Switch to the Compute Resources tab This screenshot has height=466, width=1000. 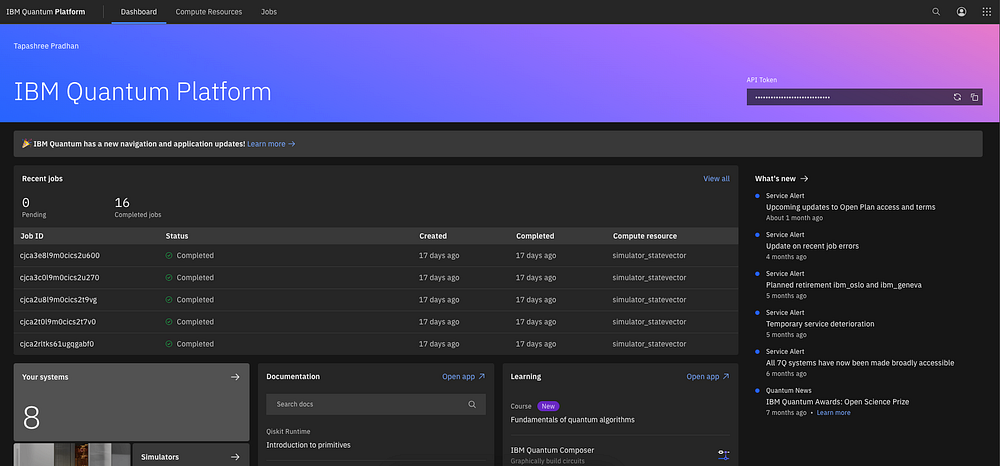(209, 11)
